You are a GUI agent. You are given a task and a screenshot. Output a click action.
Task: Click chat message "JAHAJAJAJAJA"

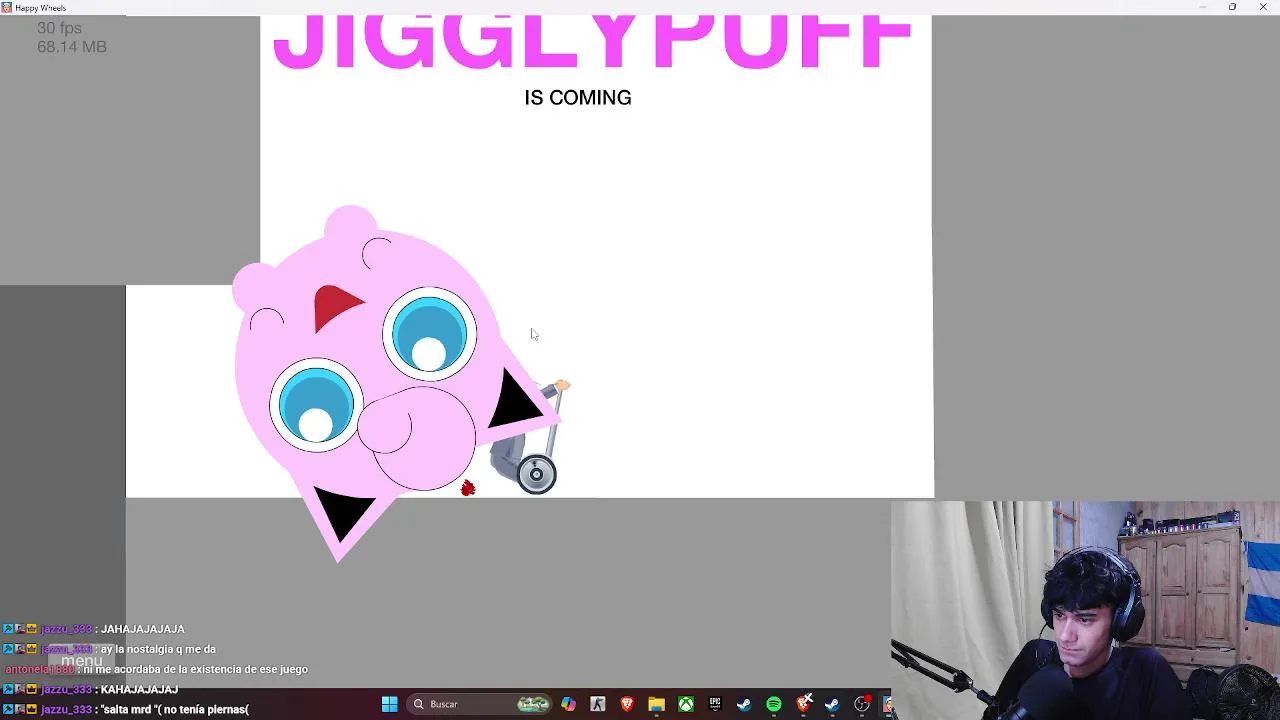143,629
